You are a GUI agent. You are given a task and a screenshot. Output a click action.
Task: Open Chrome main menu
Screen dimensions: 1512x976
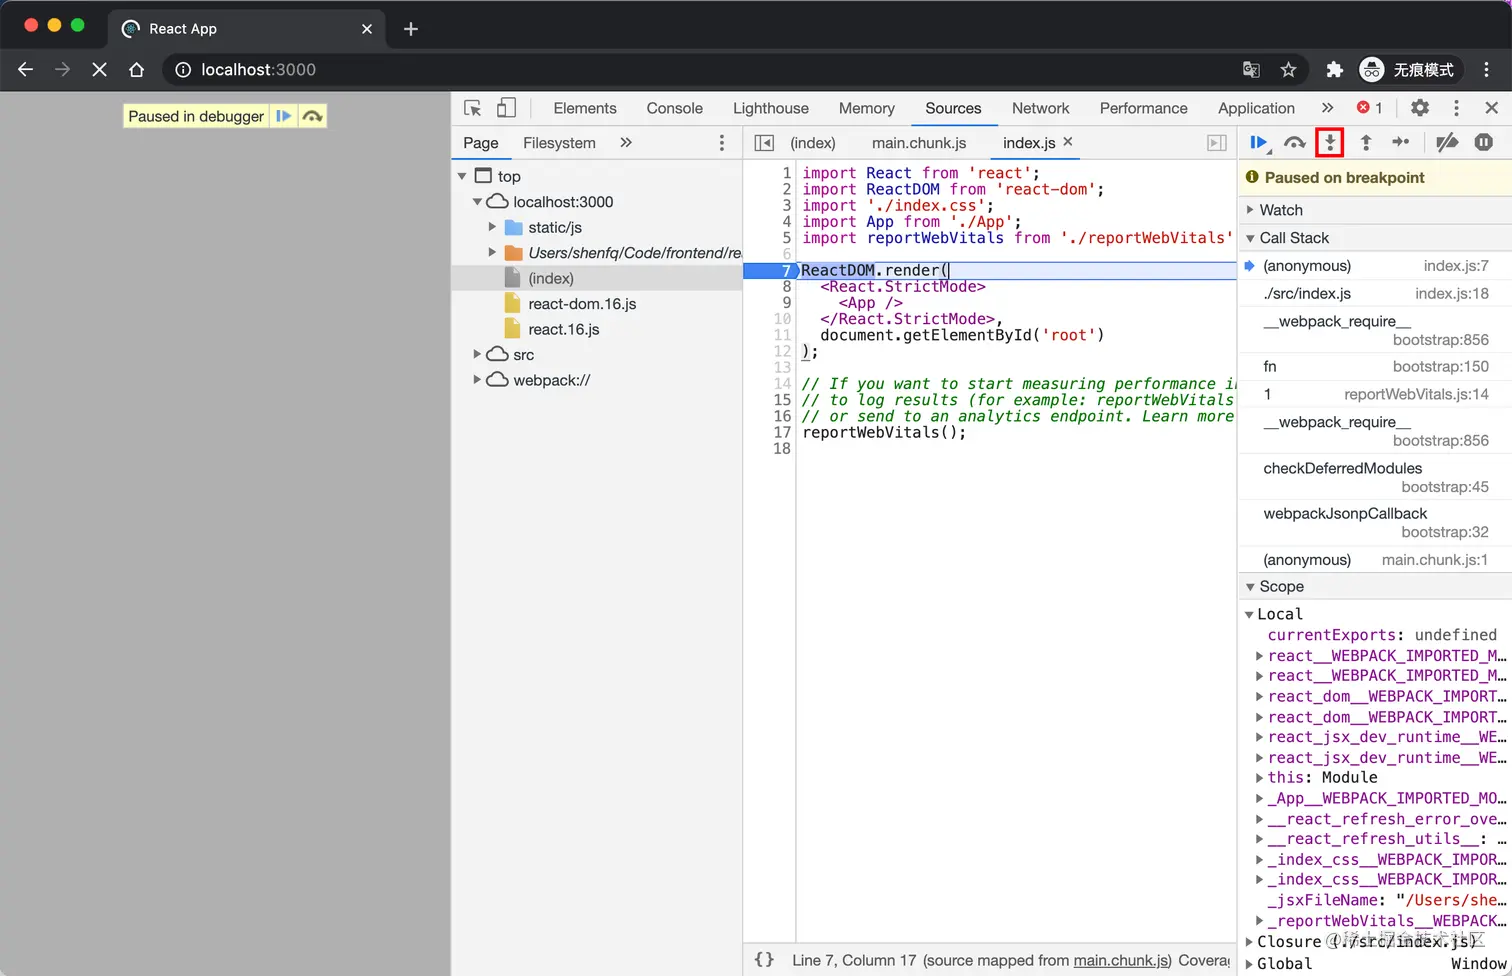pyautogui.click(x=1487, y=69)
